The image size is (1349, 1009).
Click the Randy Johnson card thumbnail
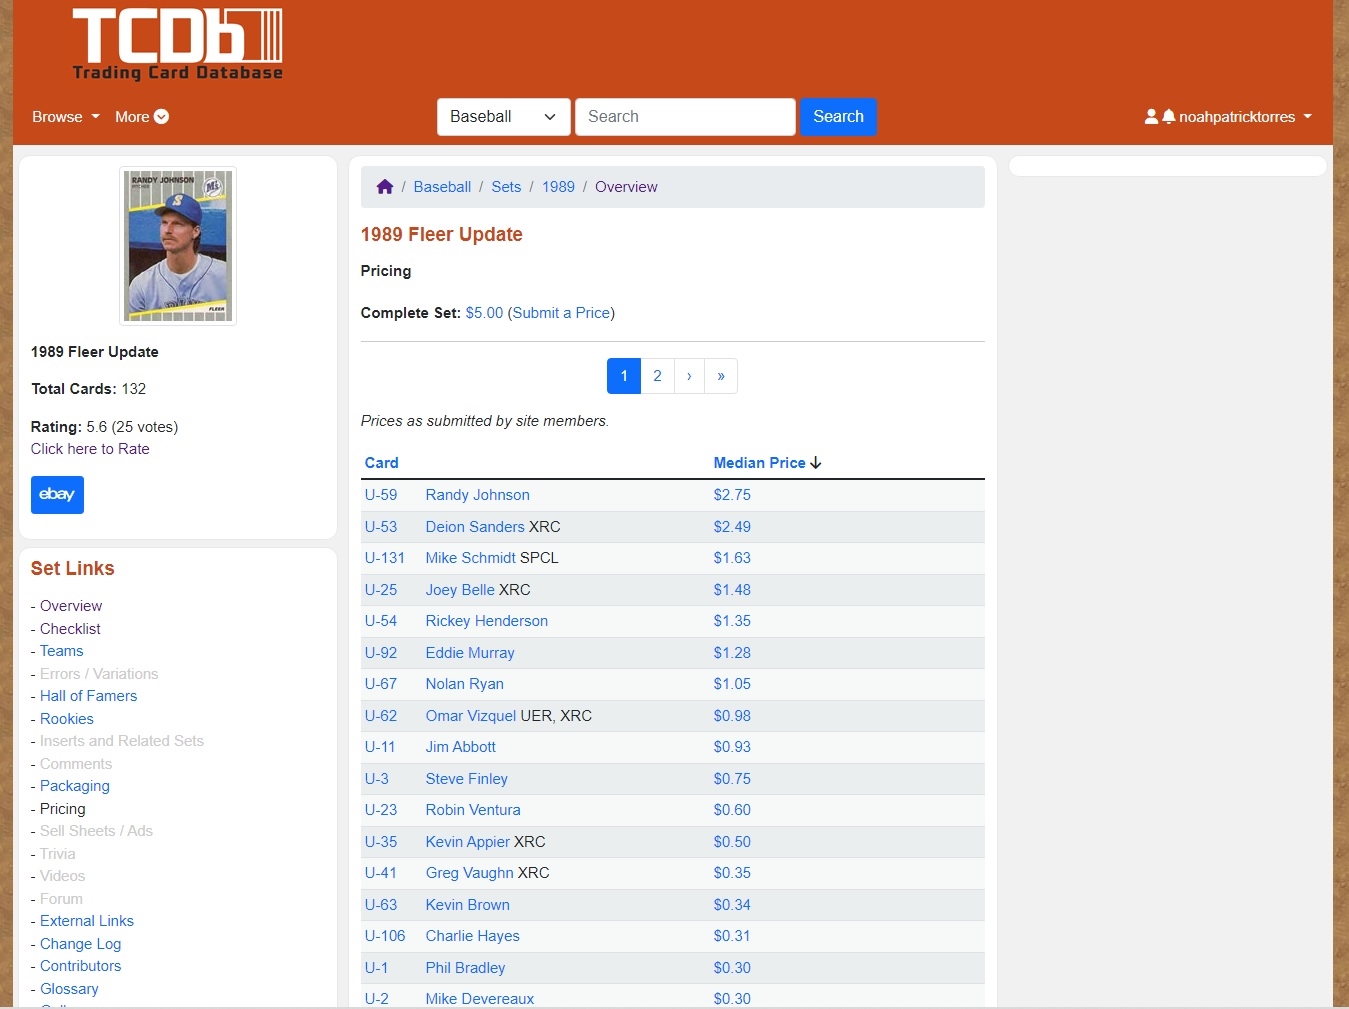(x=178, y=246)
